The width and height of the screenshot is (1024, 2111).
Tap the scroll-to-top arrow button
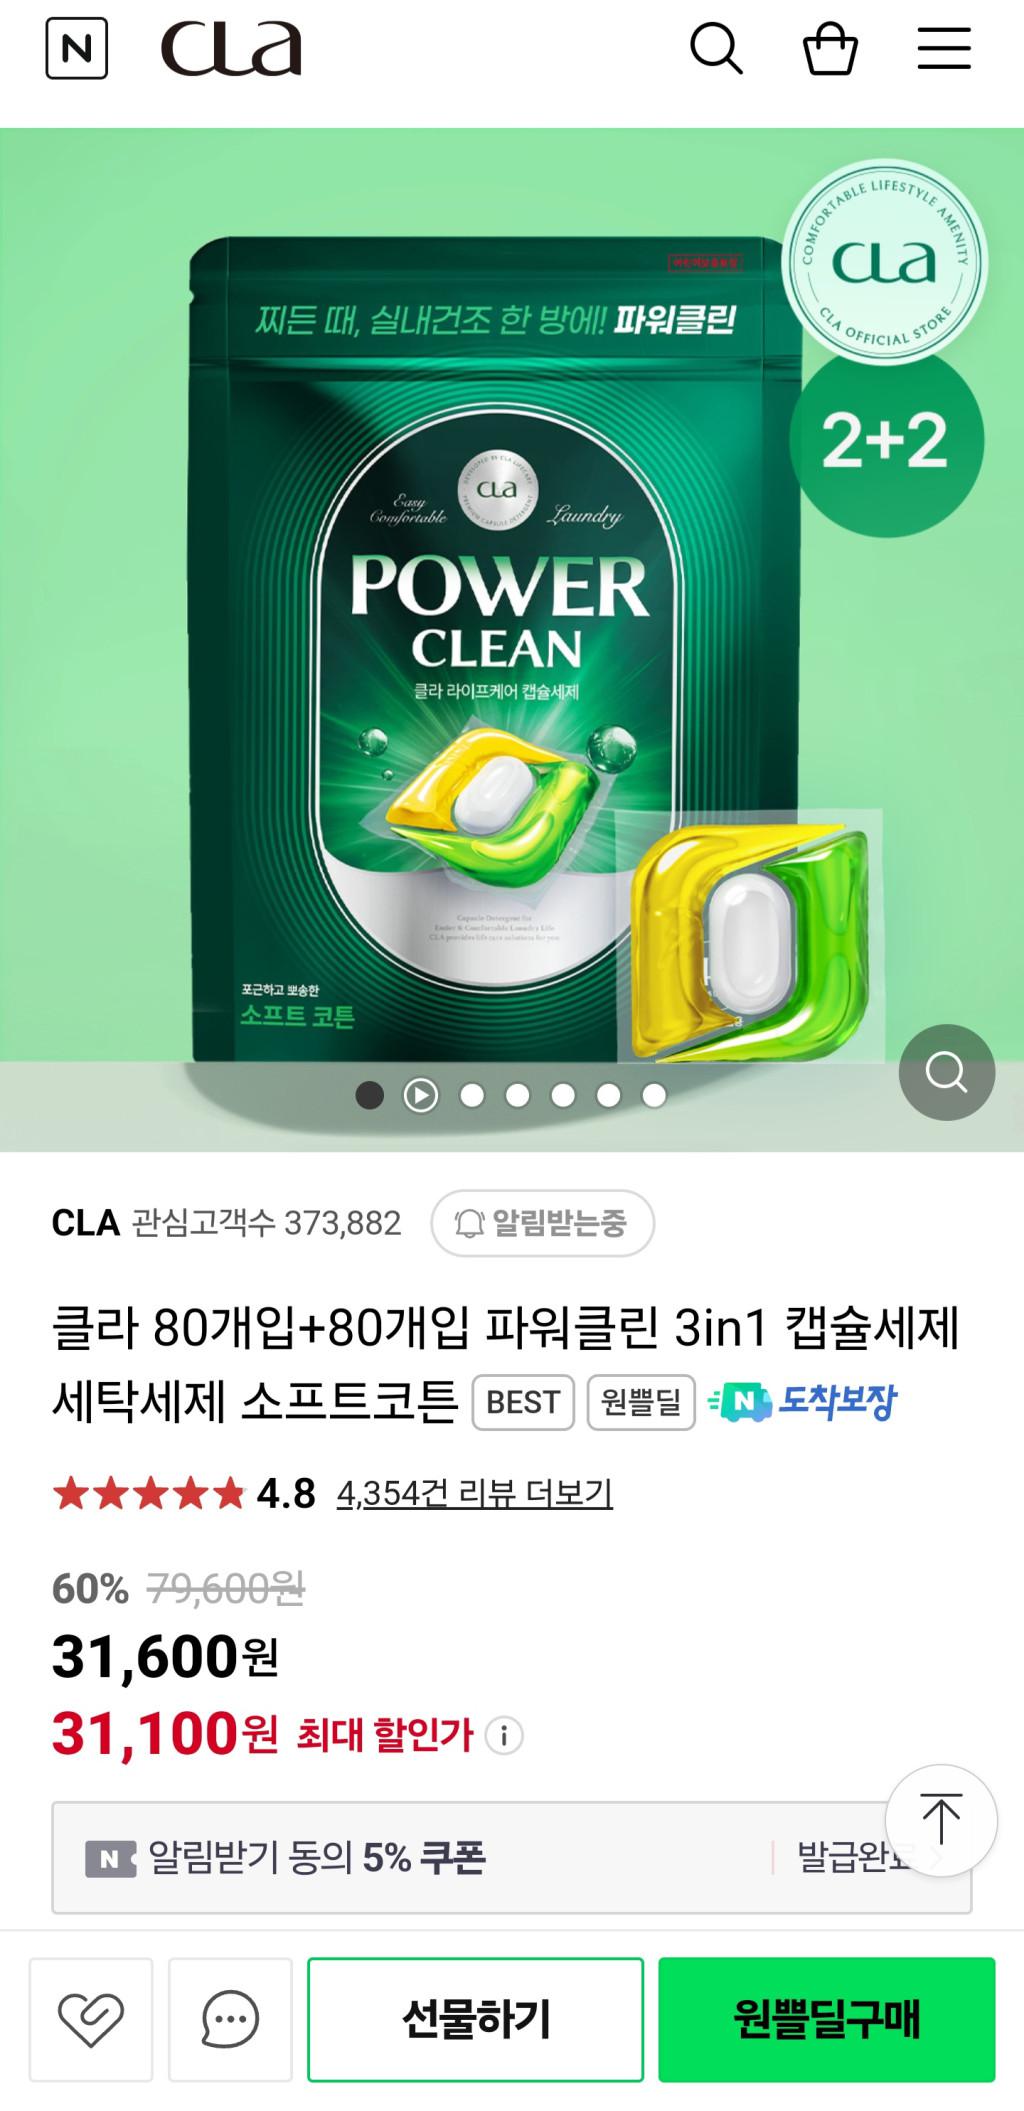pos(941,1820)
